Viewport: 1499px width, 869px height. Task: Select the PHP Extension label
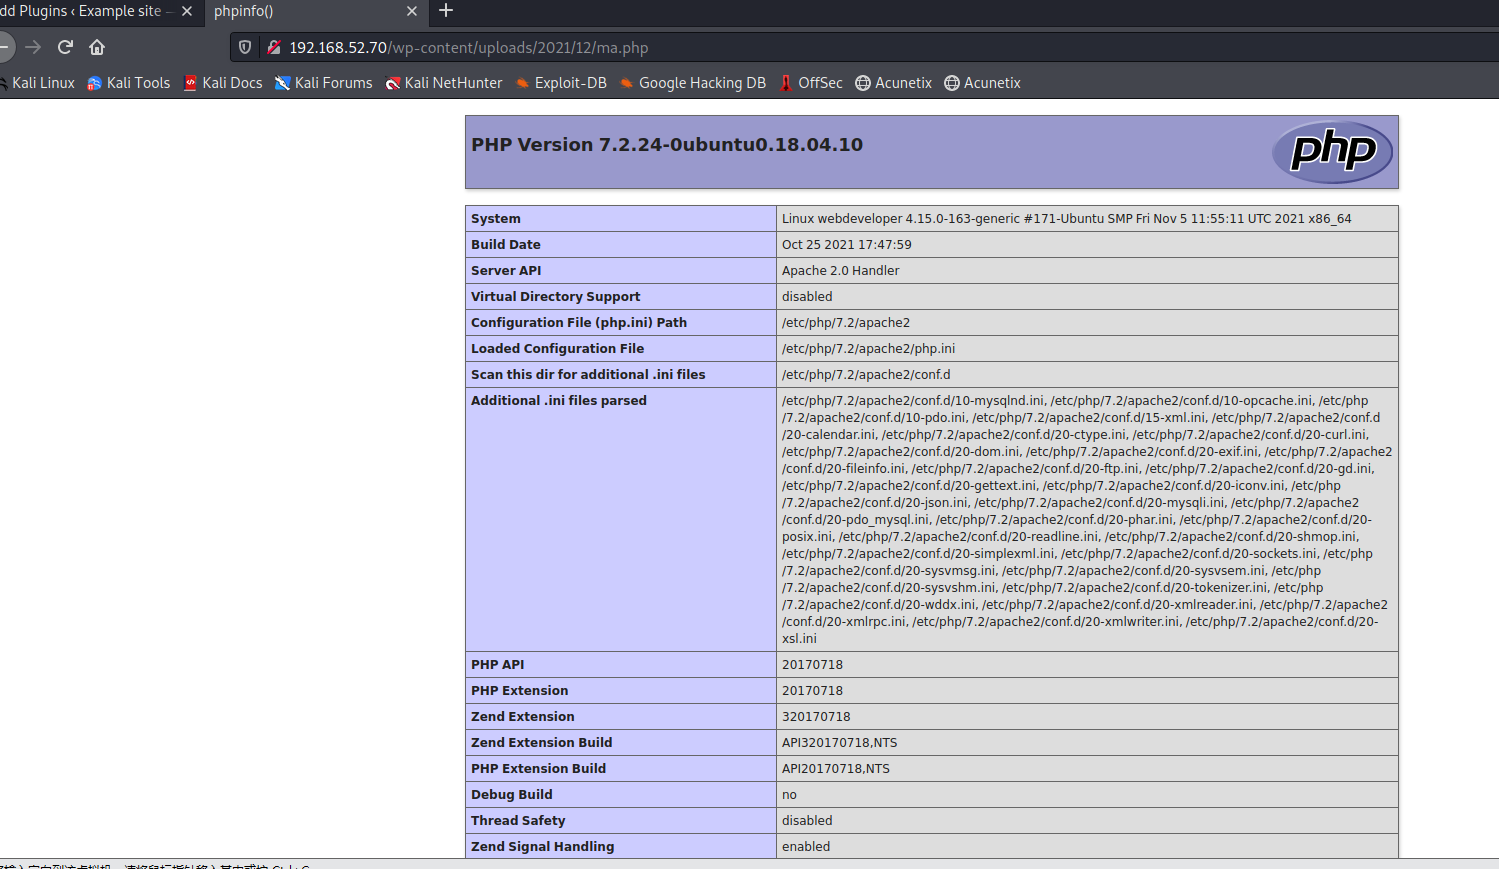520,691
